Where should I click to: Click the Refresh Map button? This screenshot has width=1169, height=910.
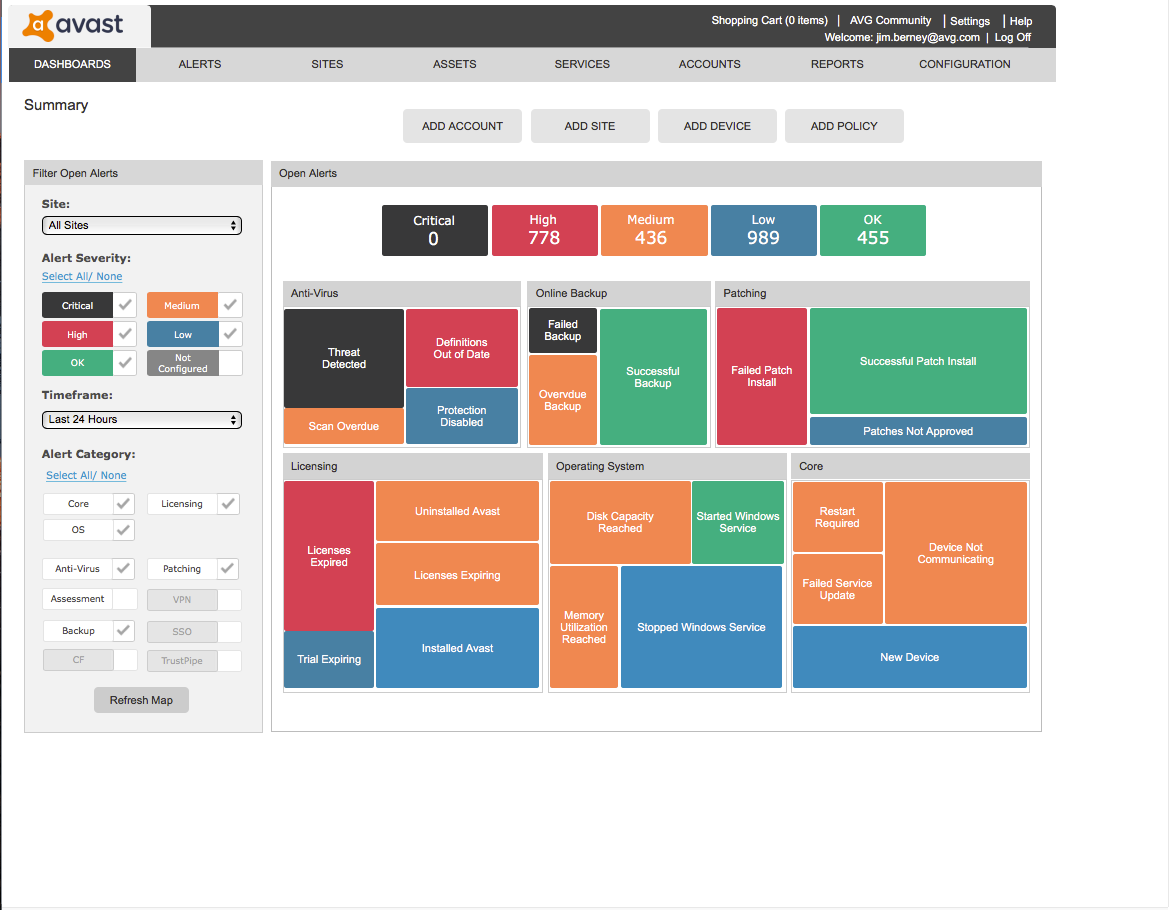click(141, 700)
